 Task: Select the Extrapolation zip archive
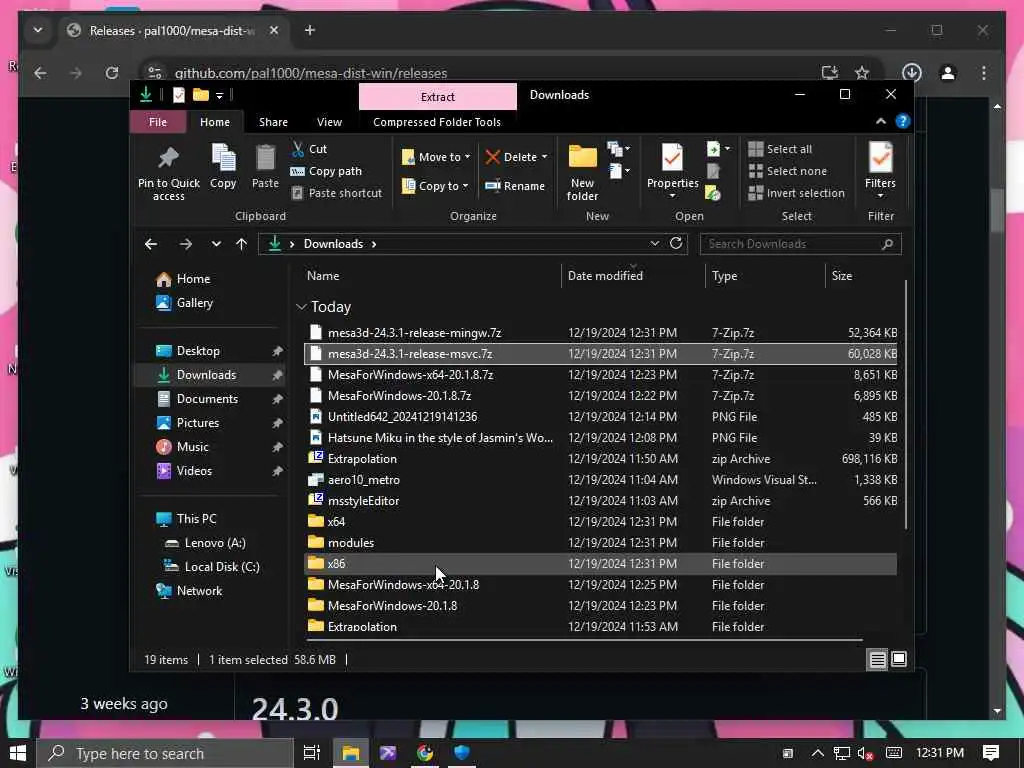[x=600, y=458]
